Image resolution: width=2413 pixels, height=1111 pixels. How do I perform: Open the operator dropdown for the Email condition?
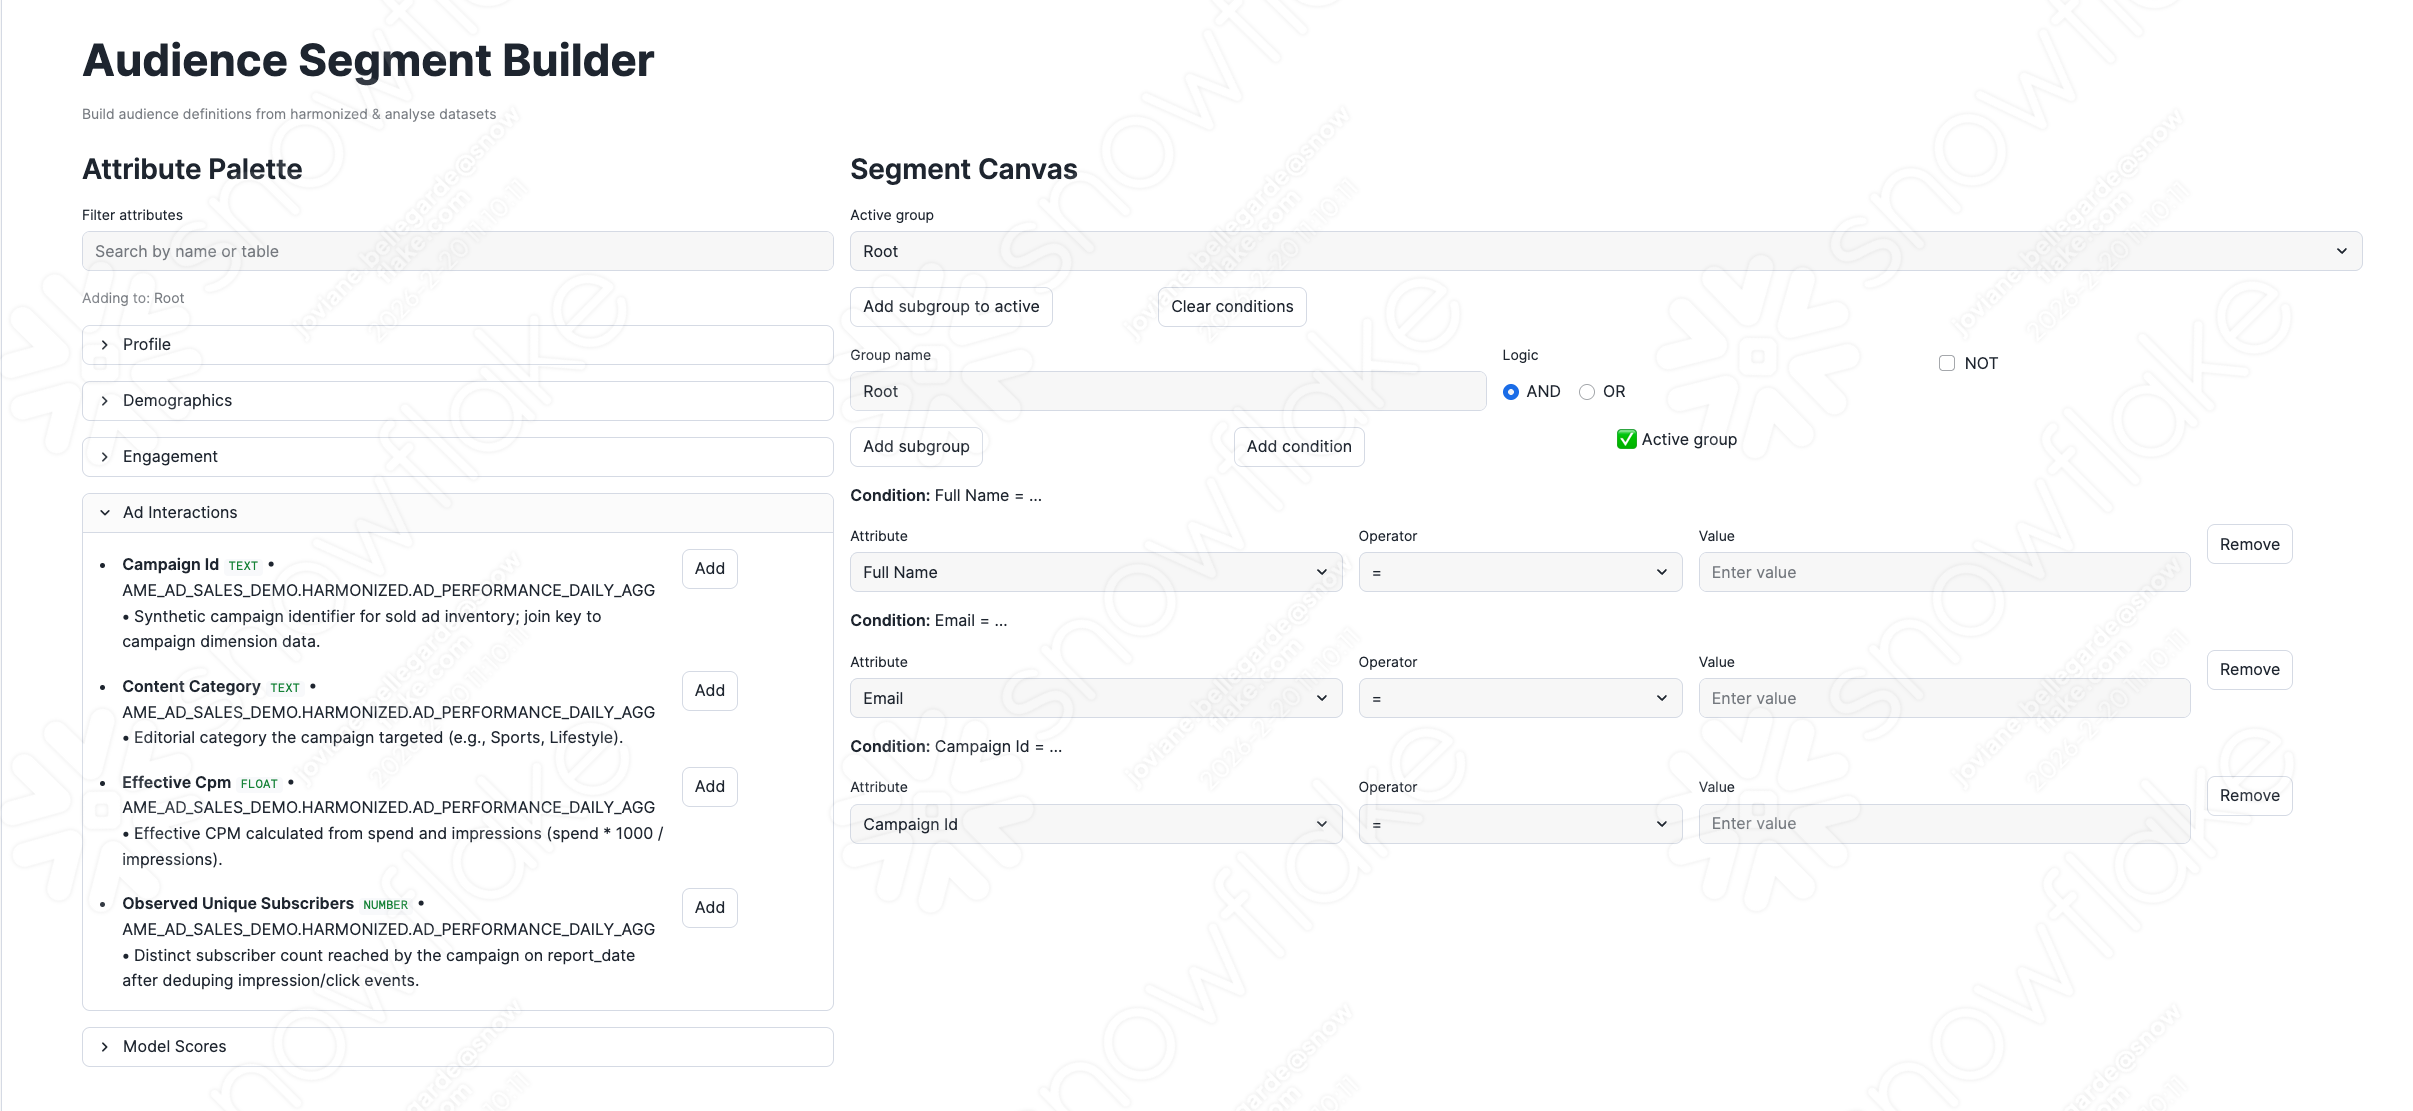tap(1518, 698)
